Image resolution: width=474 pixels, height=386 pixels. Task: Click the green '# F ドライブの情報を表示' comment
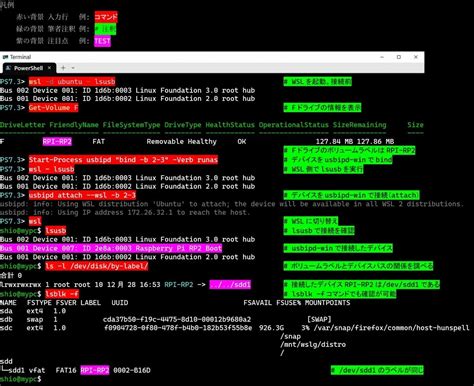pos(322,108)
